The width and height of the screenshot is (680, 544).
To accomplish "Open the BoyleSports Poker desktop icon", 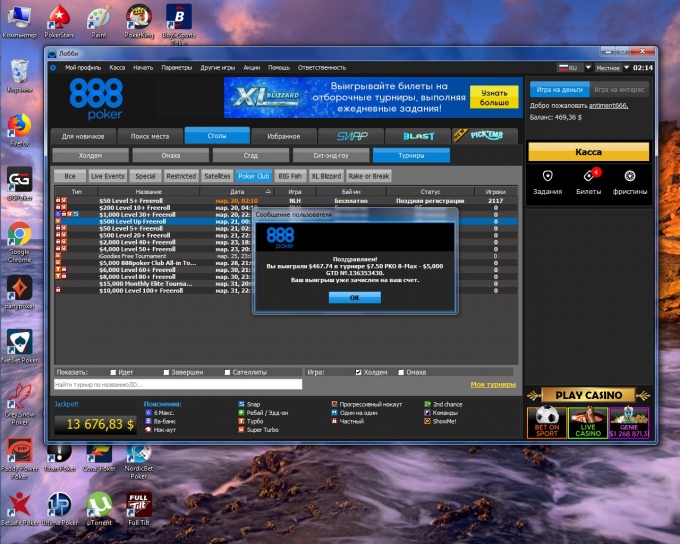I will click(179, 23).
